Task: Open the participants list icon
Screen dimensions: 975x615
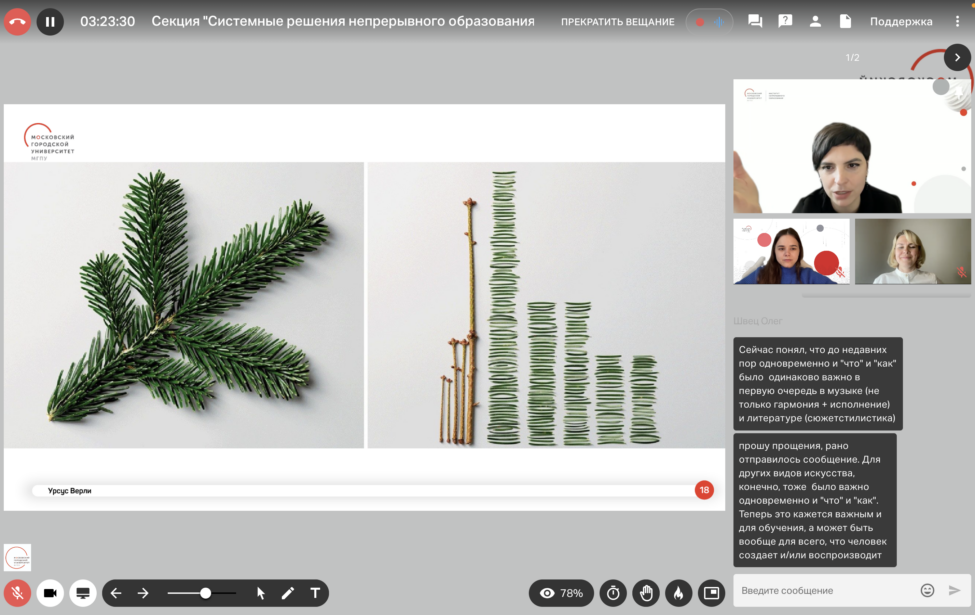Action: pyautogui.click(x=815, y=21)
